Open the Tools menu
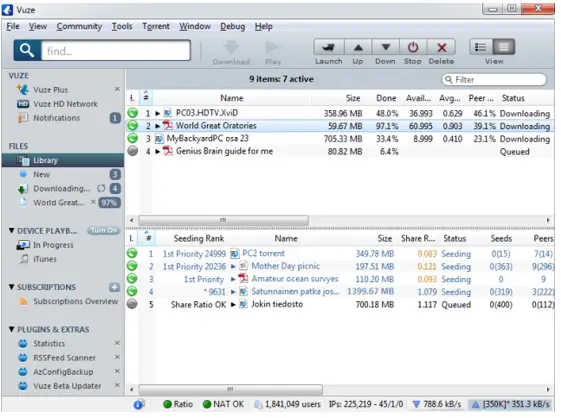The height and width of the screenshot is (418, 561). [x=122, y=26]
